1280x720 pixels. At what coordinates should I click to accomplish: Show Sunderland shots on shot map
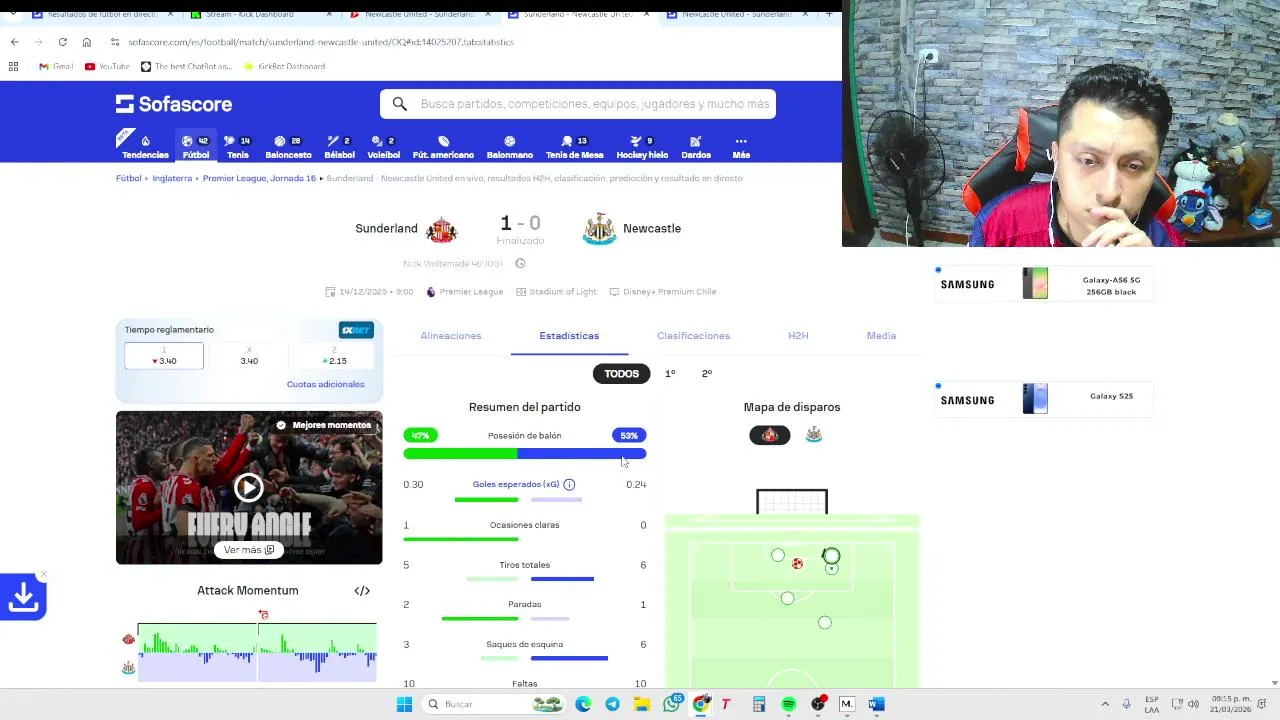tap(770, 435)
